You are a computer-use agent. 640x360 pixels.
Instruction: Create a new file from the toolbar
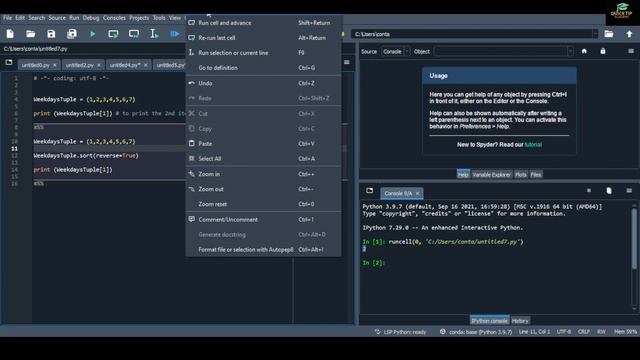10,34
